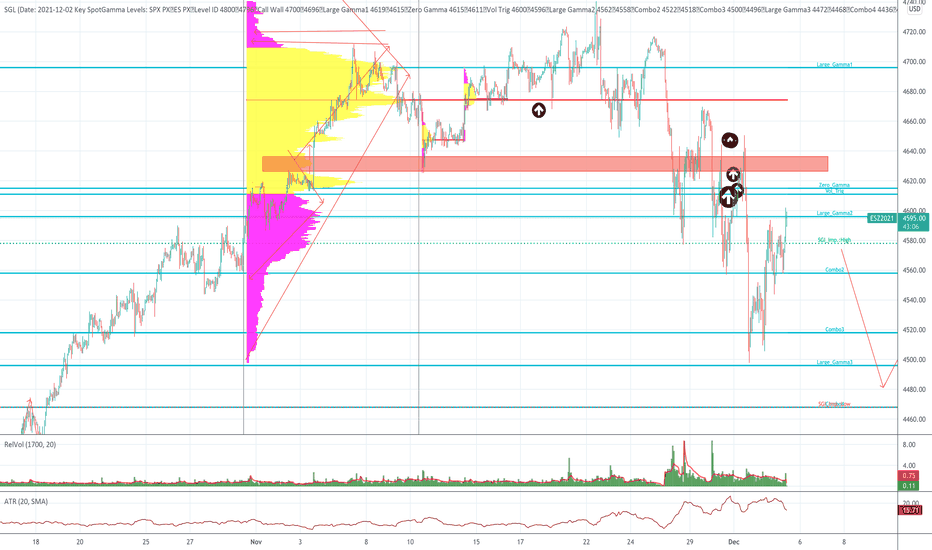This screenshot has height=550, width=932.
Task: Click the up-arrow marker below the red line near 17
Action: 539,110
